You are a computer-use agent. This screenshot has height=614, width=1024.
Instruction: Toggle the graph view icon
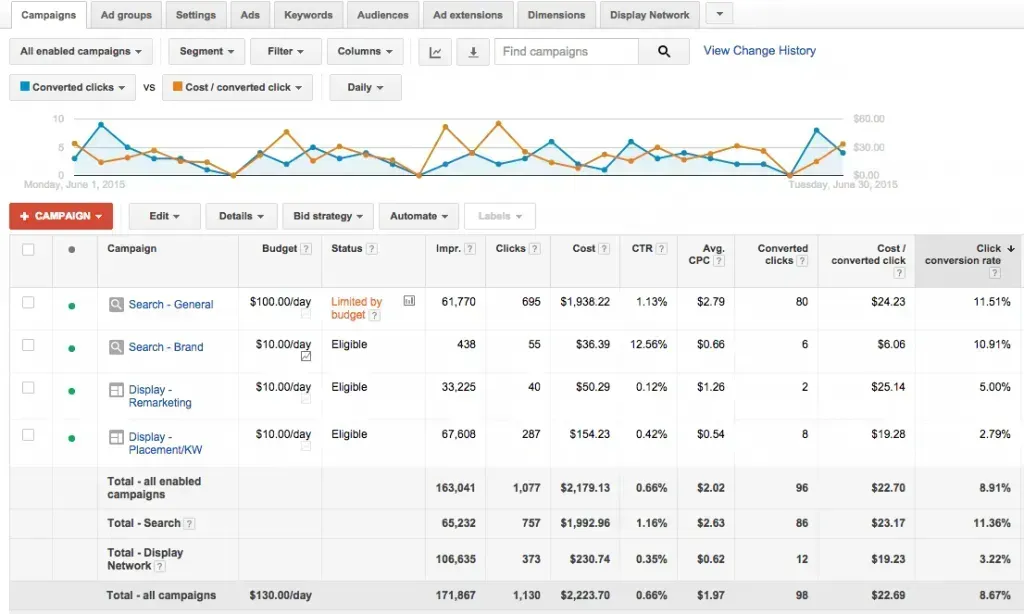435,50
